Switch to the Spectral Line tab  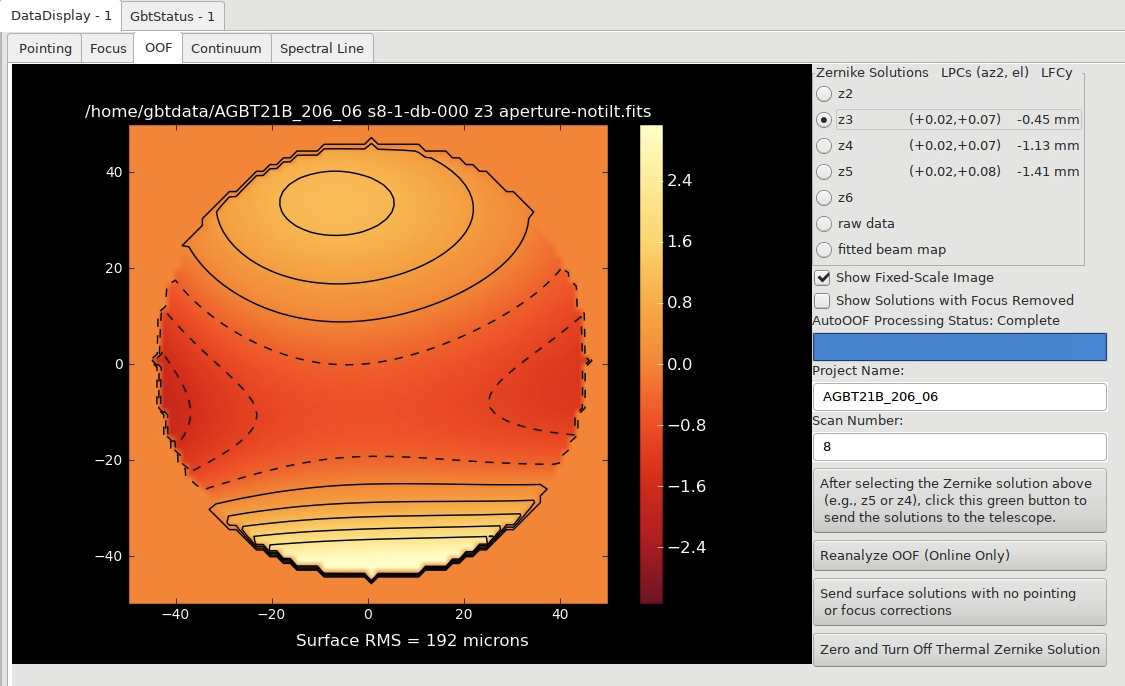321,48
